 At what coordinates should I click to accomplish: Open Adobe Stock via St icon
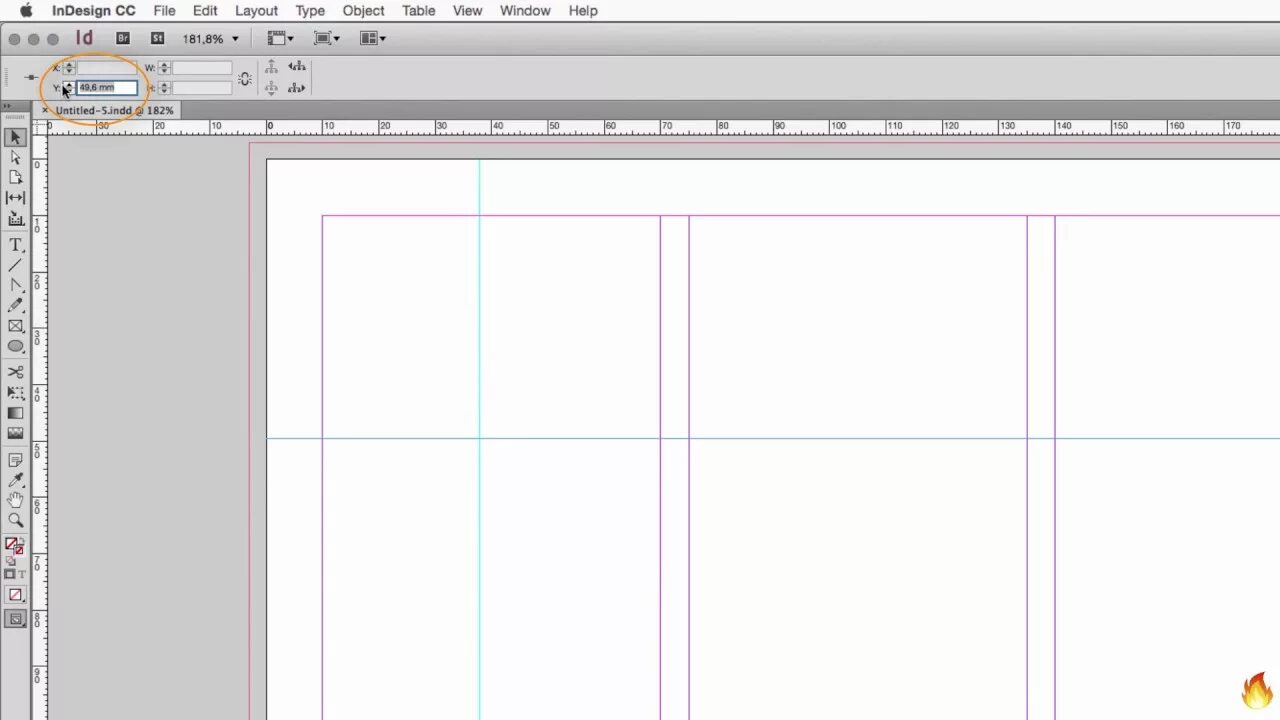(157, 38)
